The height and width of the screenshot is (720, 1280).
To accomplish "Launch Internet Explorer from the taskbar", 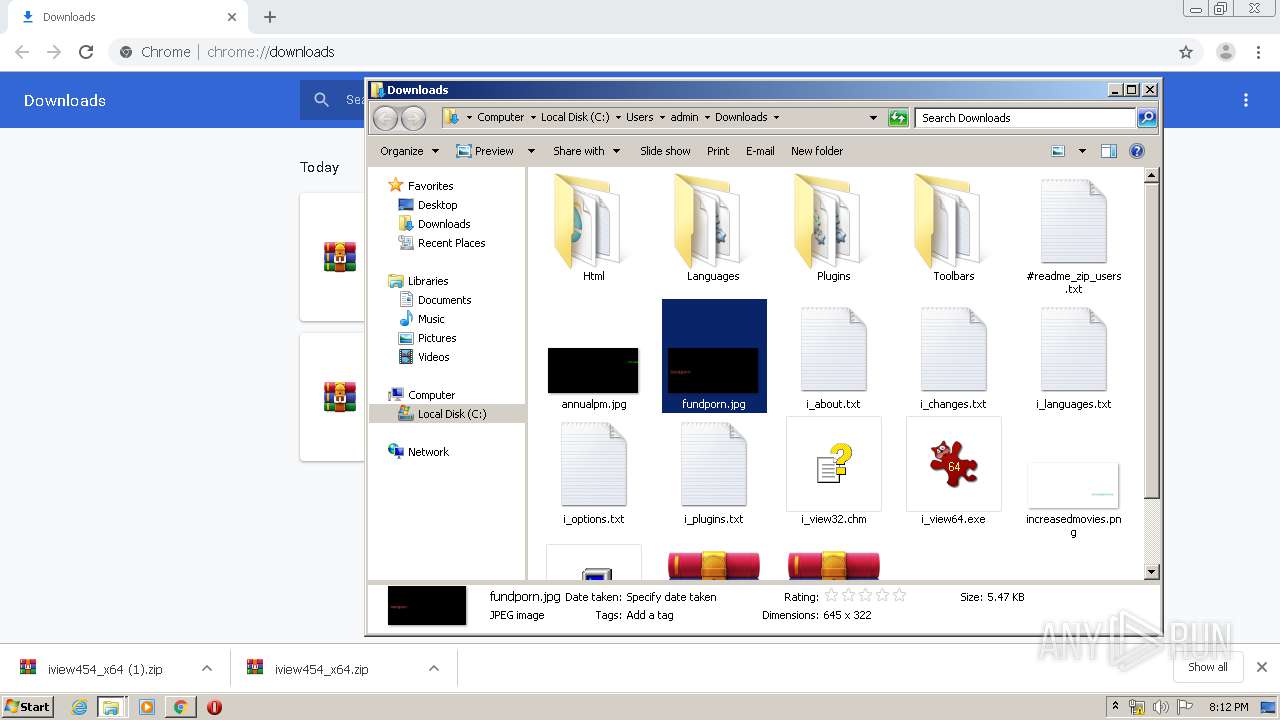I will pos(79,707).
